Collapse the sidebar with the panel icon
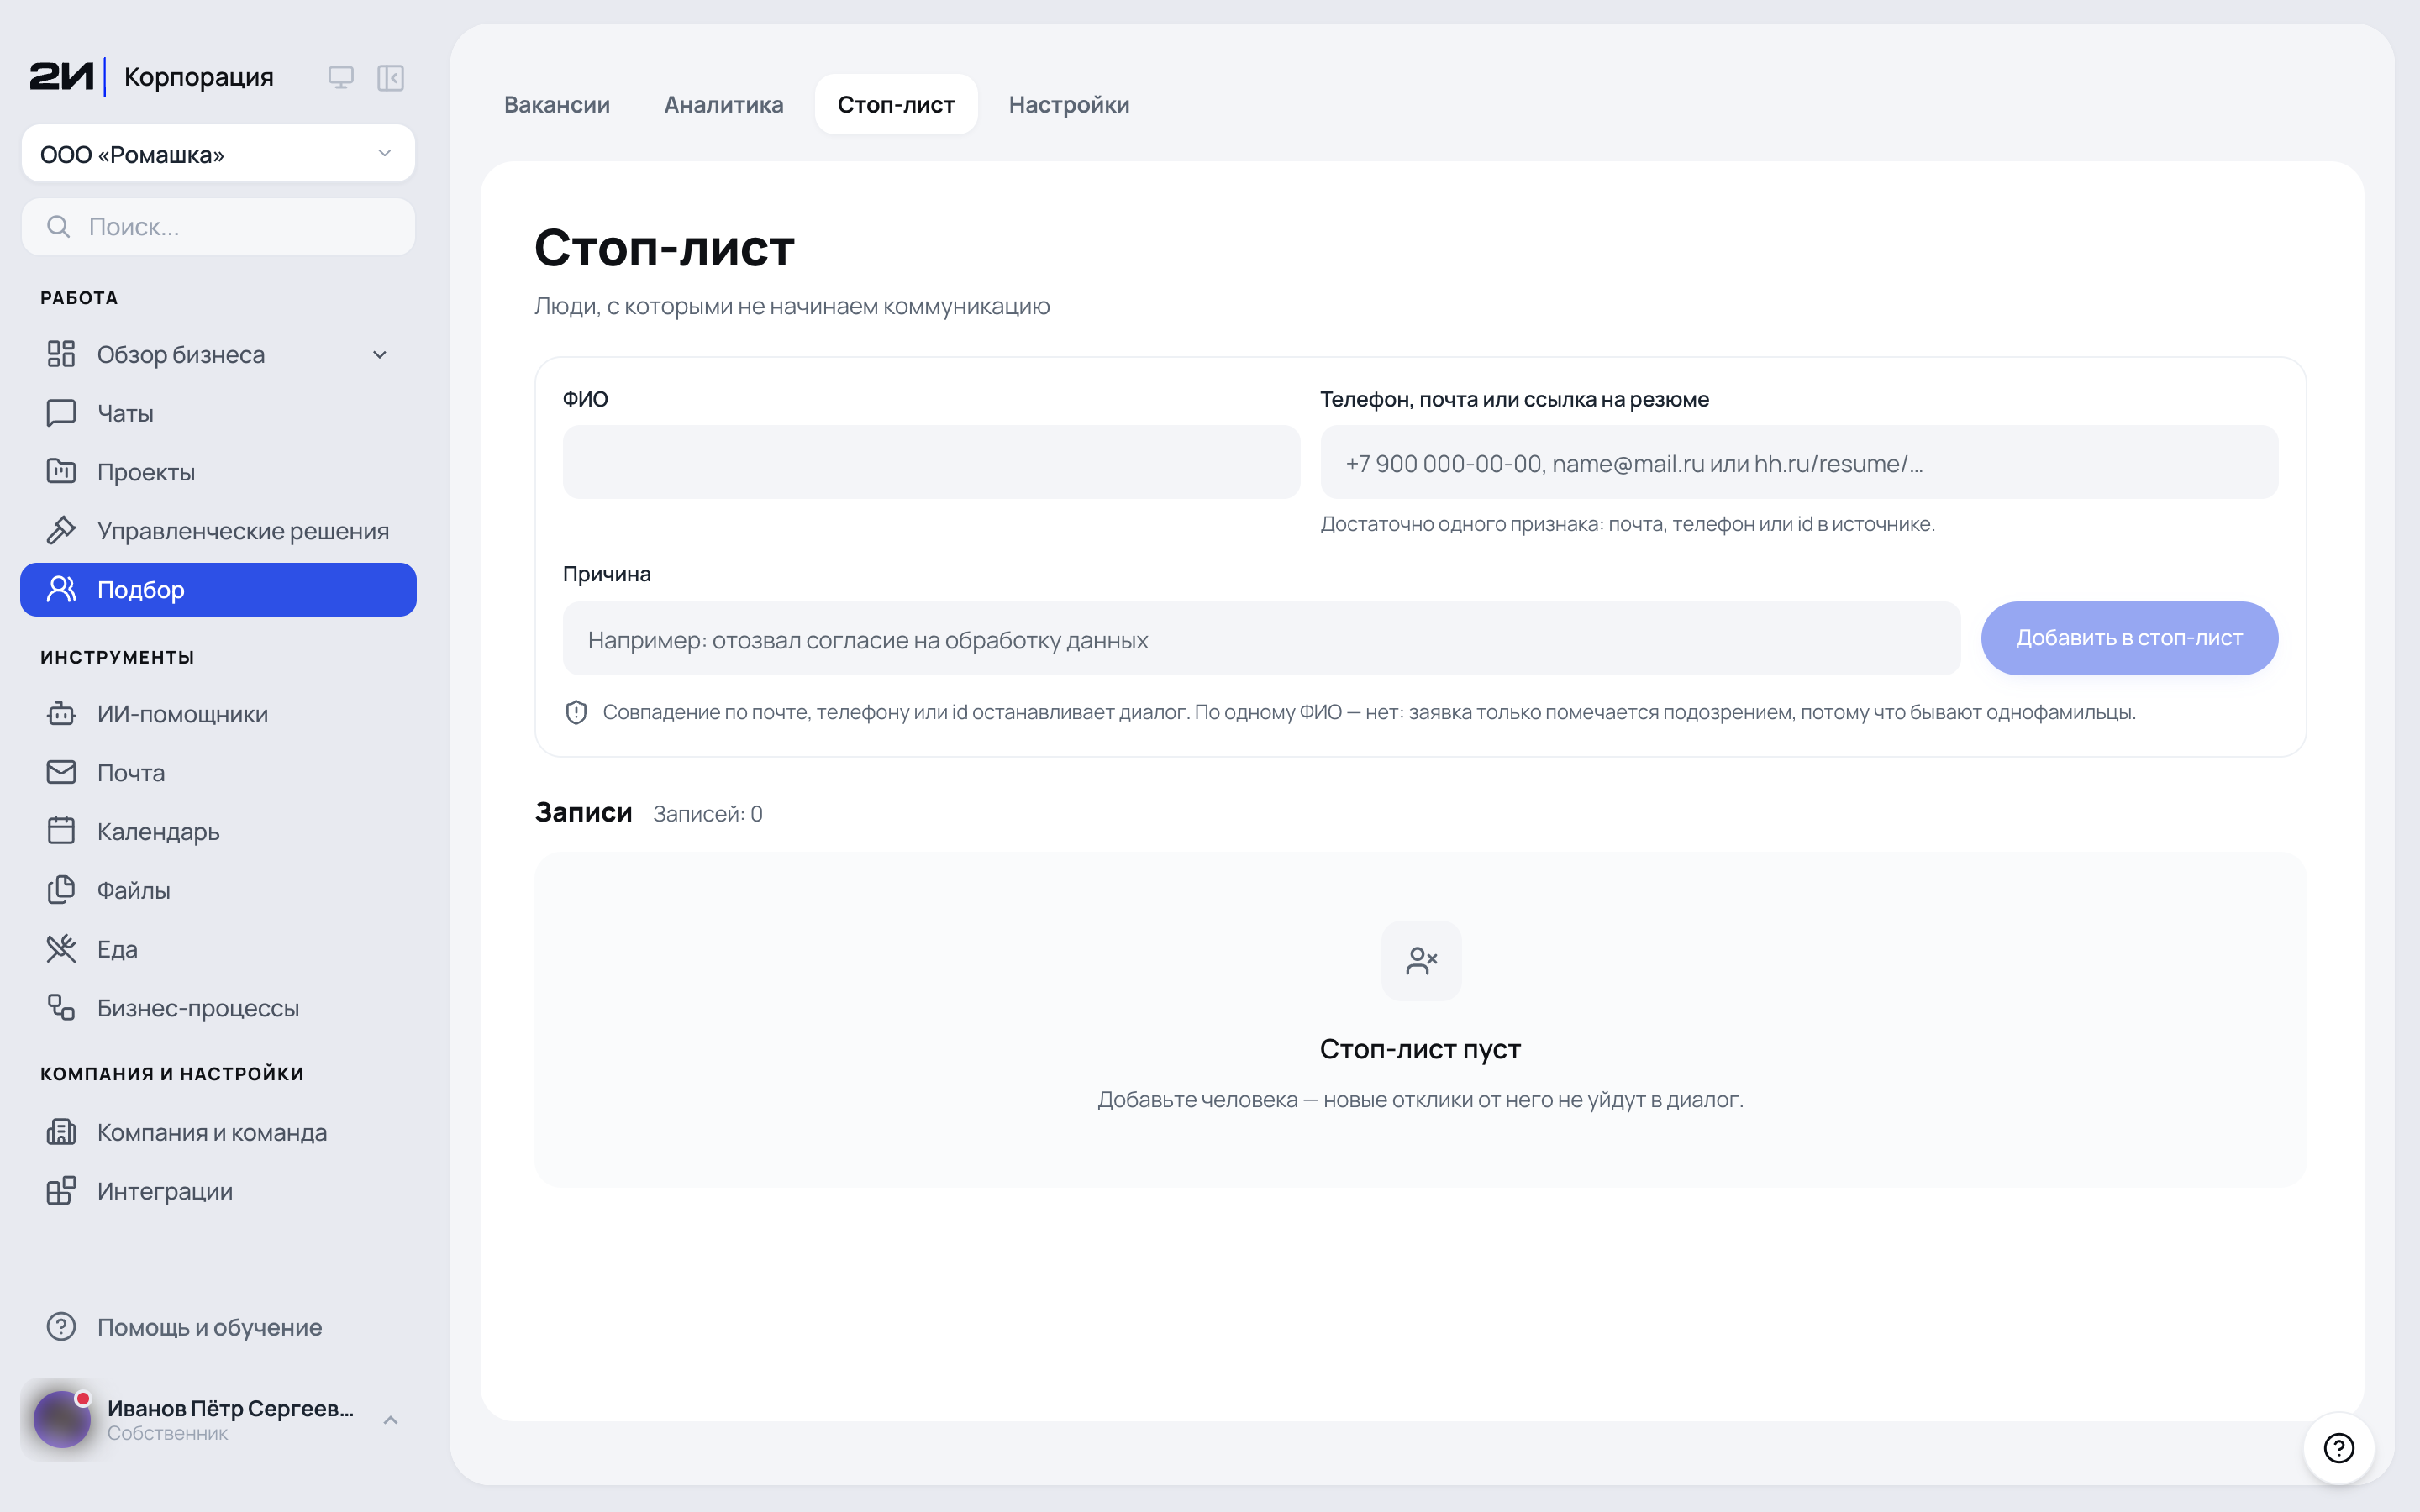The height and width of the screenshot is (1512, 2420). (x=390, y=77)
